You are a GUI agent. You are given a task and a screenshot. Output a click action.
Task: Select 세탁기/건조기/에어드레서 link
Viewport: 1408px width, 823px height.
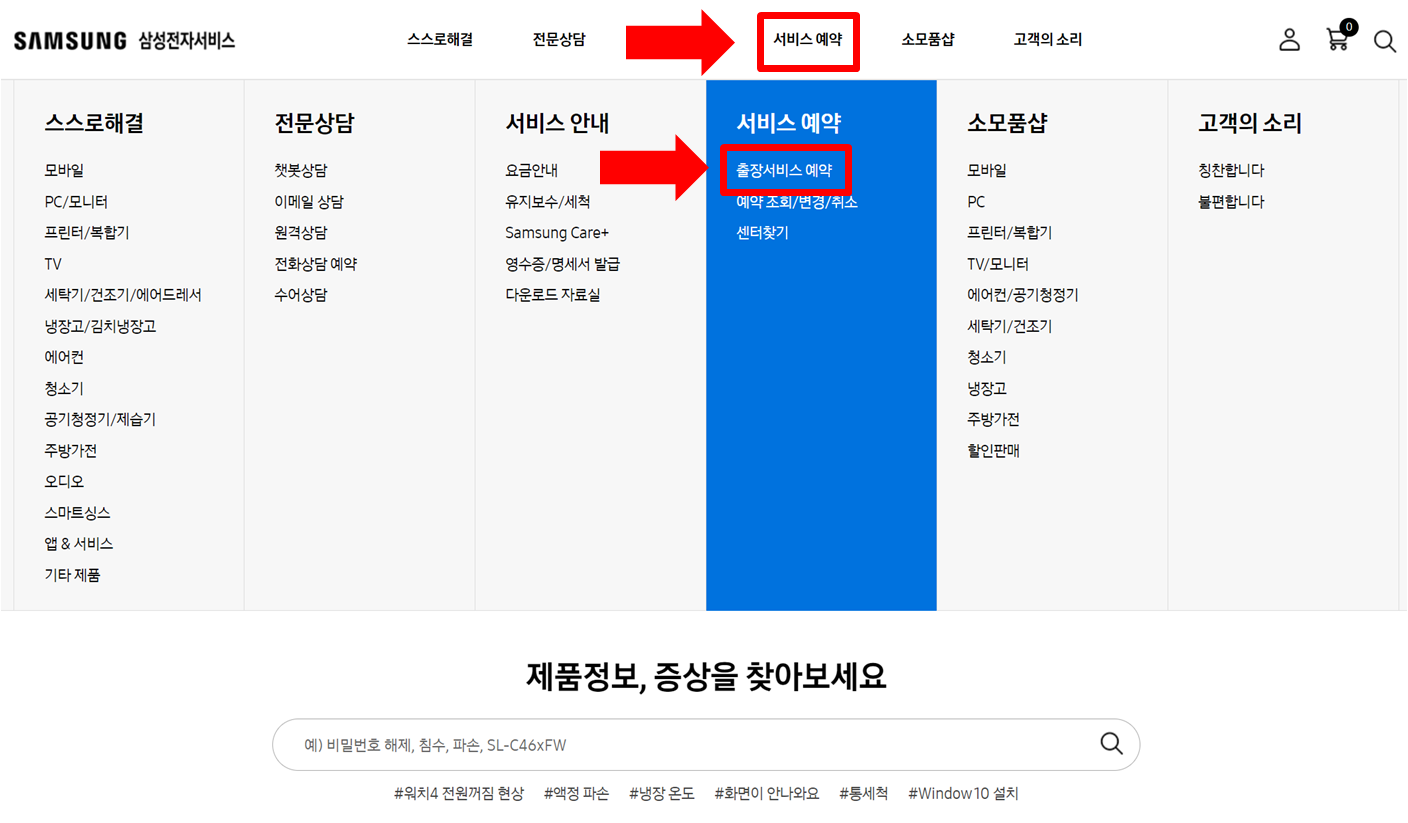[123, 295]
